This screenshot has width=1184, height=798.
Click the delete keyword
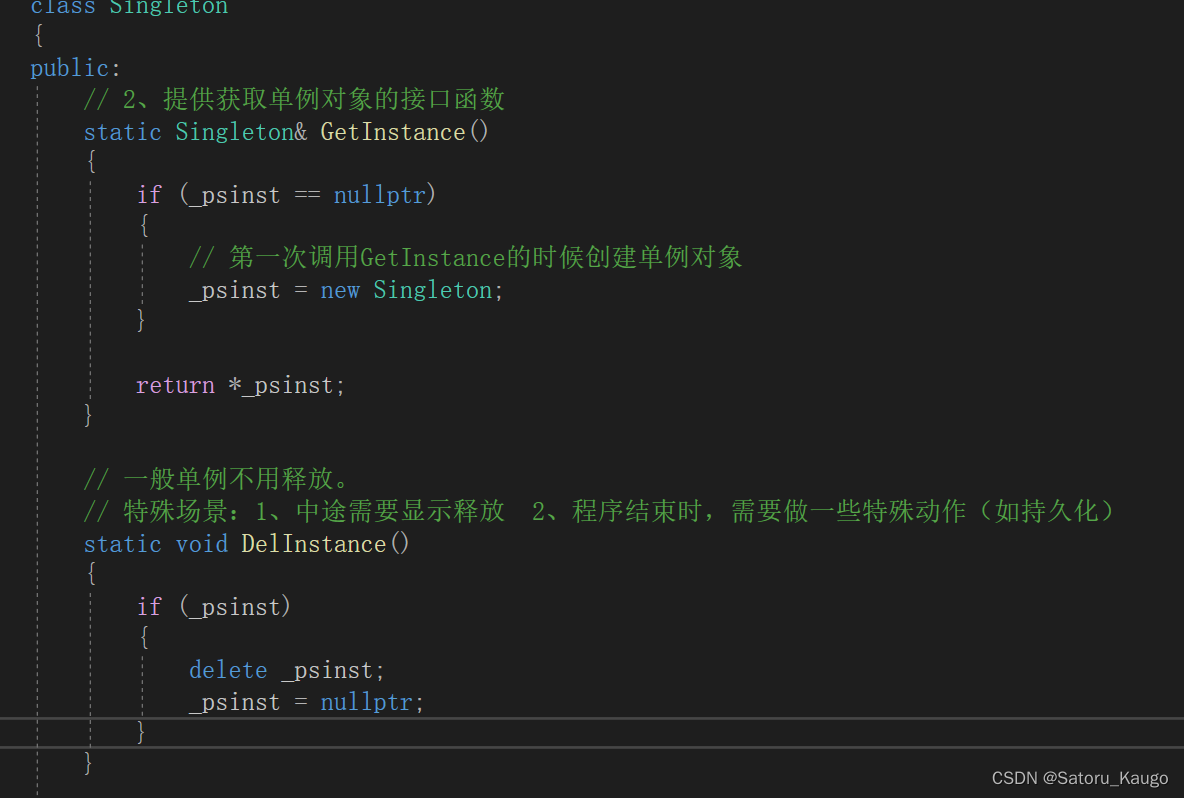pos(228,670)
